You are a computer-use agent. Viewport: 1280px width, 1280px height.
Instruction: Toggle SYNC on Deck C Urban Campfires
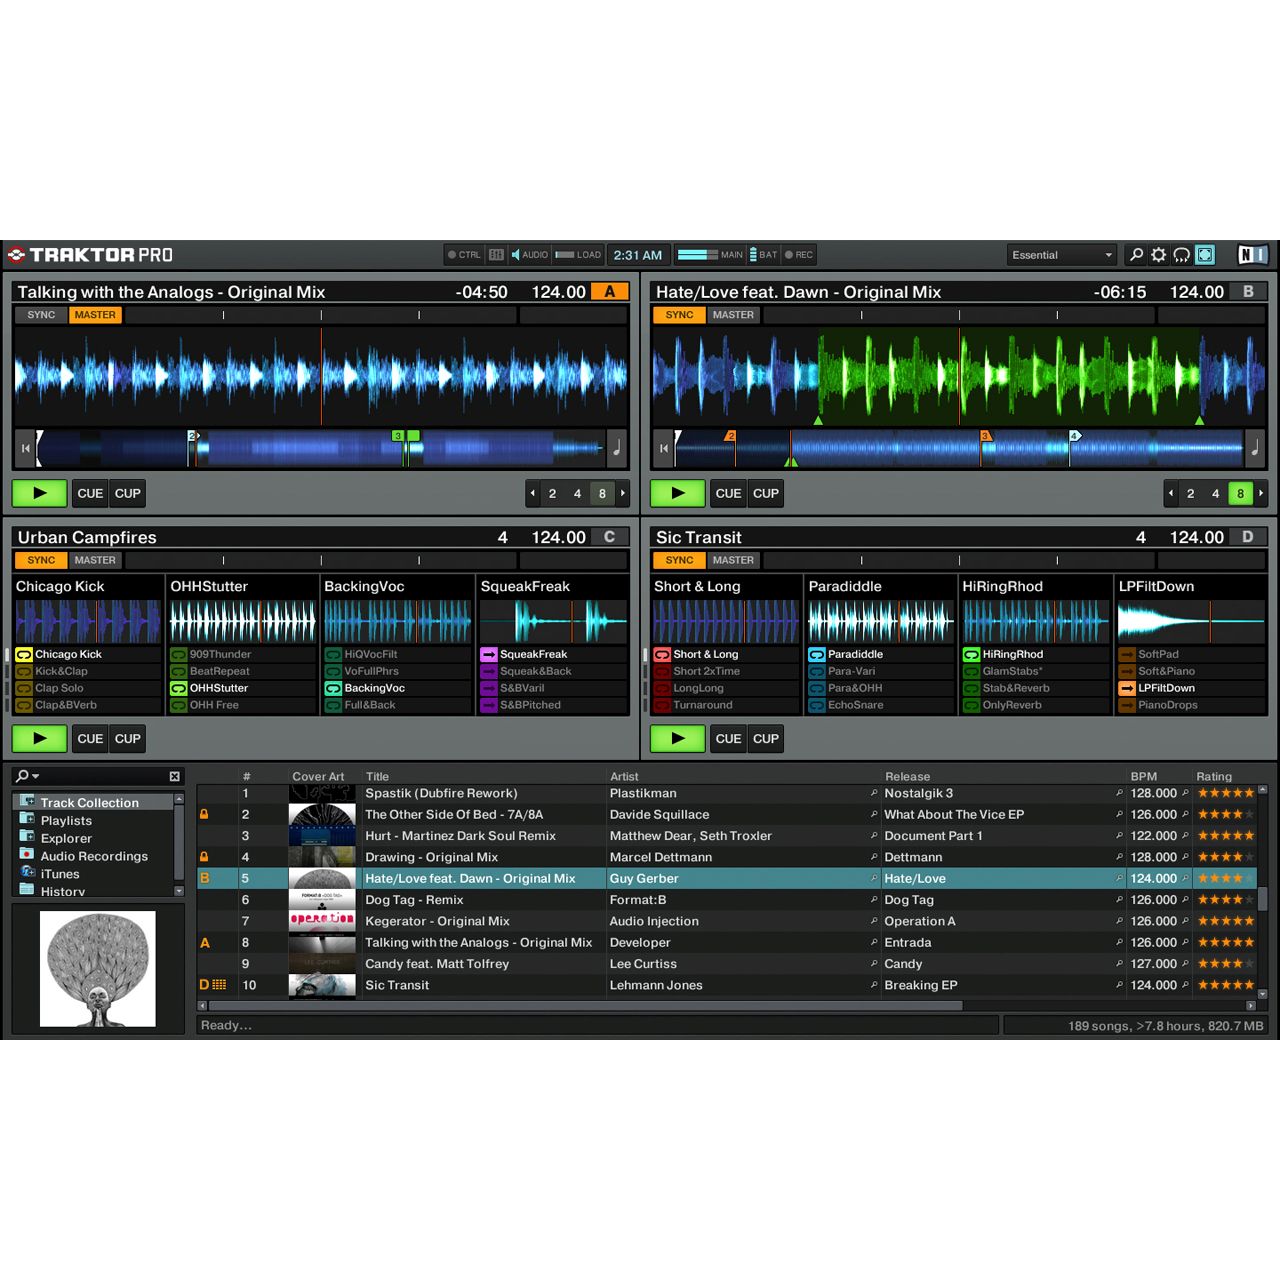41,560
